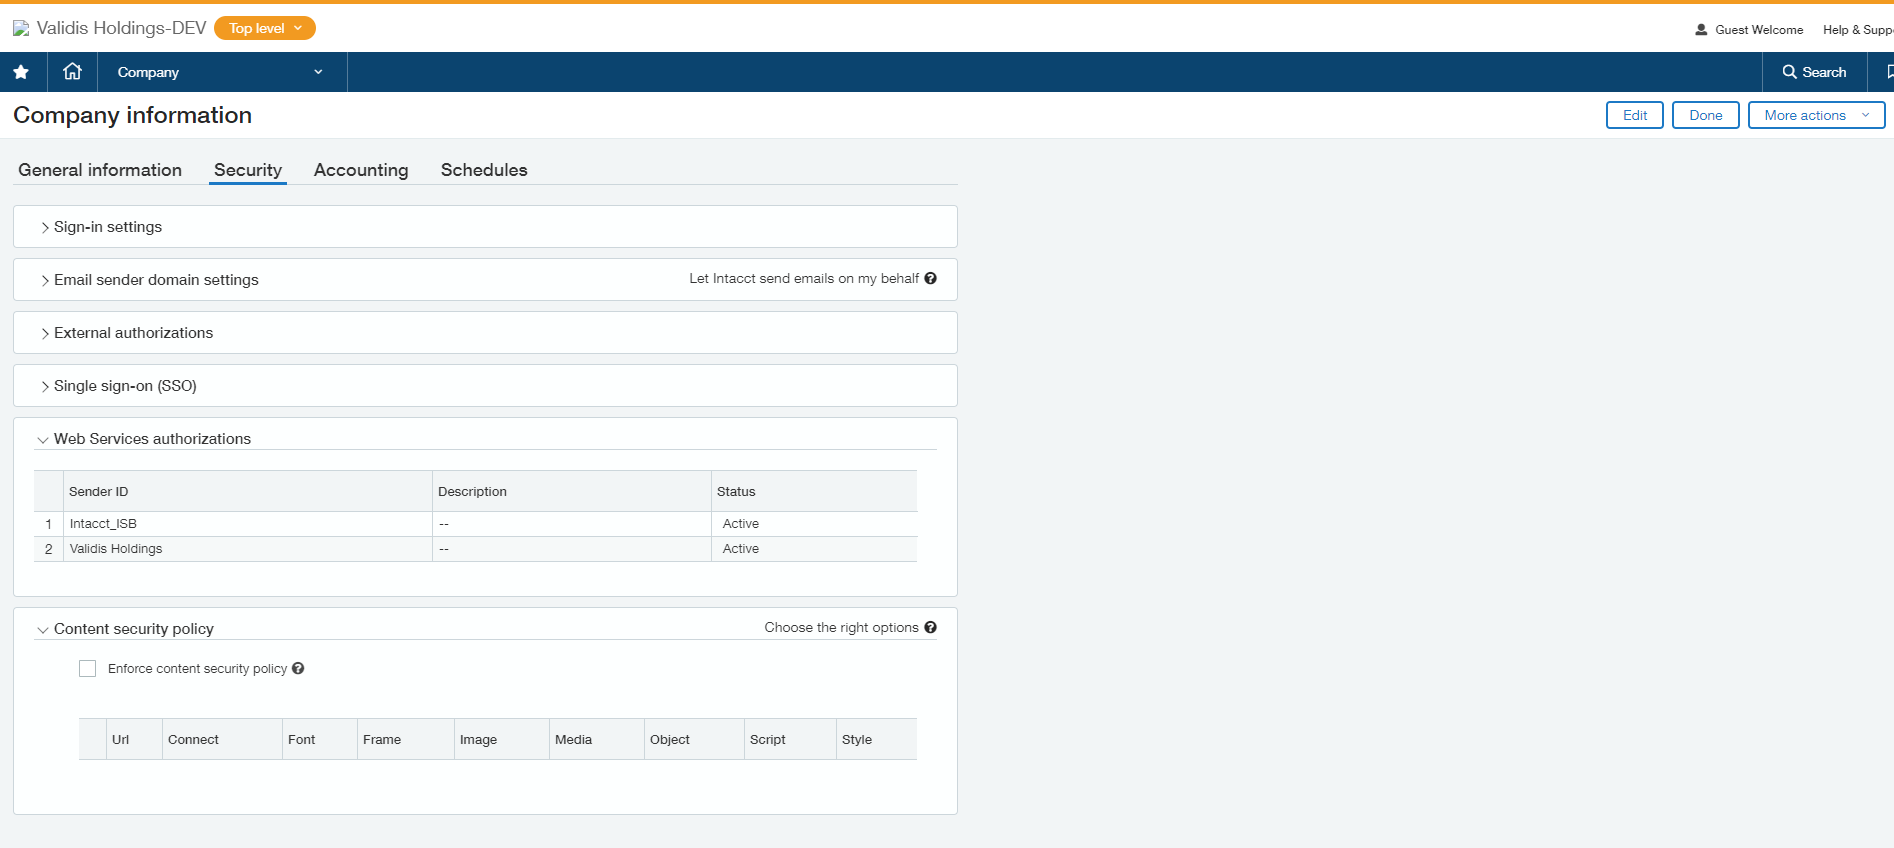Click the magnifier Search icon
The image size is (1894, 848).
1790,72
